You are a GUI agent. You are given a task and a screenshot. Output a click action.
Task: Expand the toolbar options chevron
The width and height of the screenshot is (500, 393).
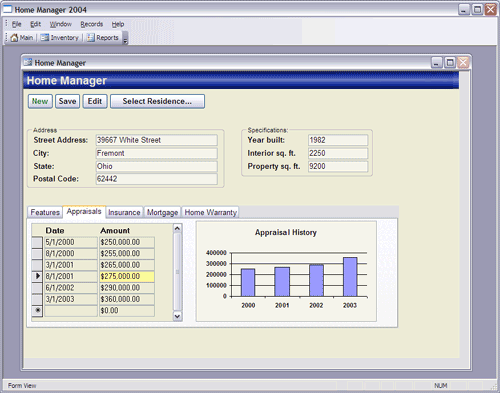(x=125, y=38)
